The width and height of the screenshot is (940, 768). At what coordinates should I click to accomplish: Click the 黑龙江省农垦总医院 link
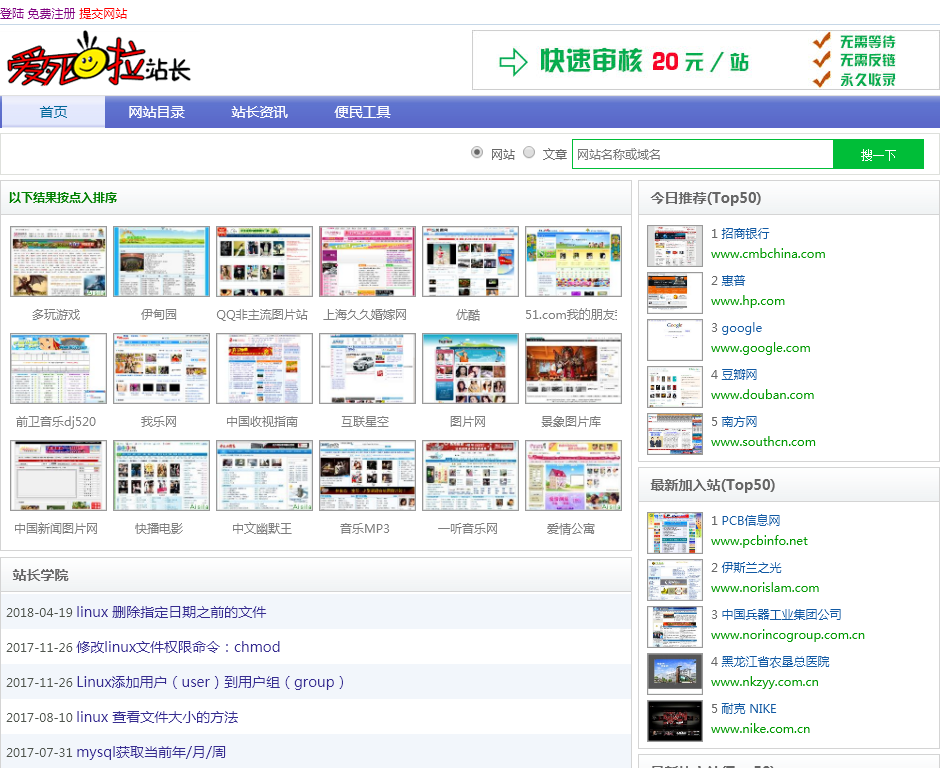[775, 661]
